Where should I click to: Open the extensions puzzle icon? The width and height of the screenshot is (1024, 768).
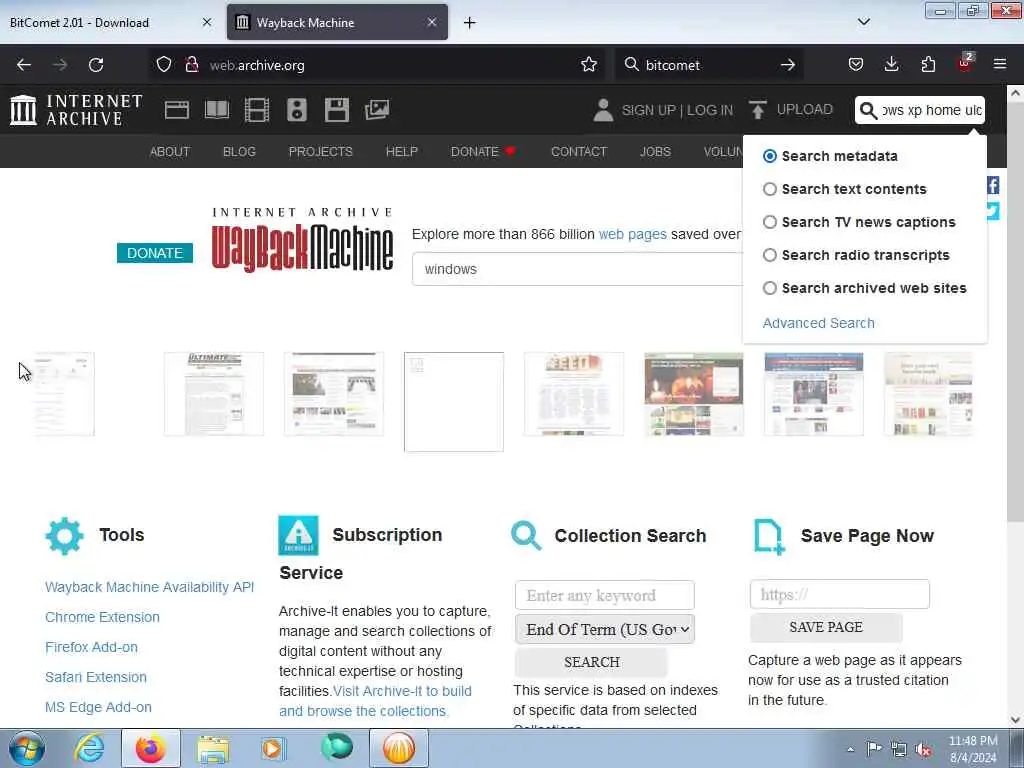[928, 64]
